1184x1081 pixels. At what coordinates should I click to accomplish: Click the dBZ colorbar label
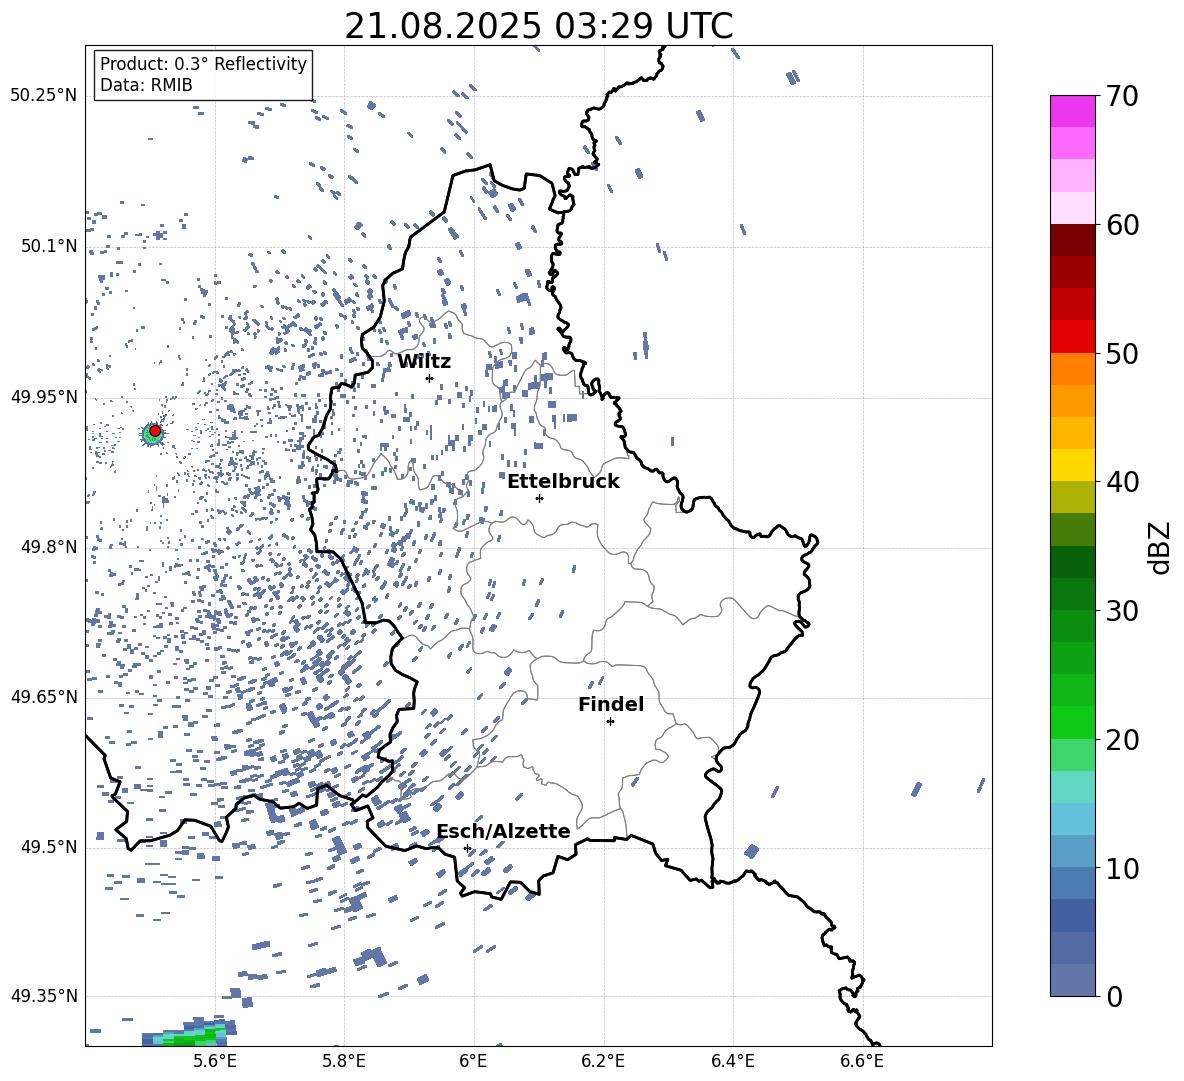1160,547
